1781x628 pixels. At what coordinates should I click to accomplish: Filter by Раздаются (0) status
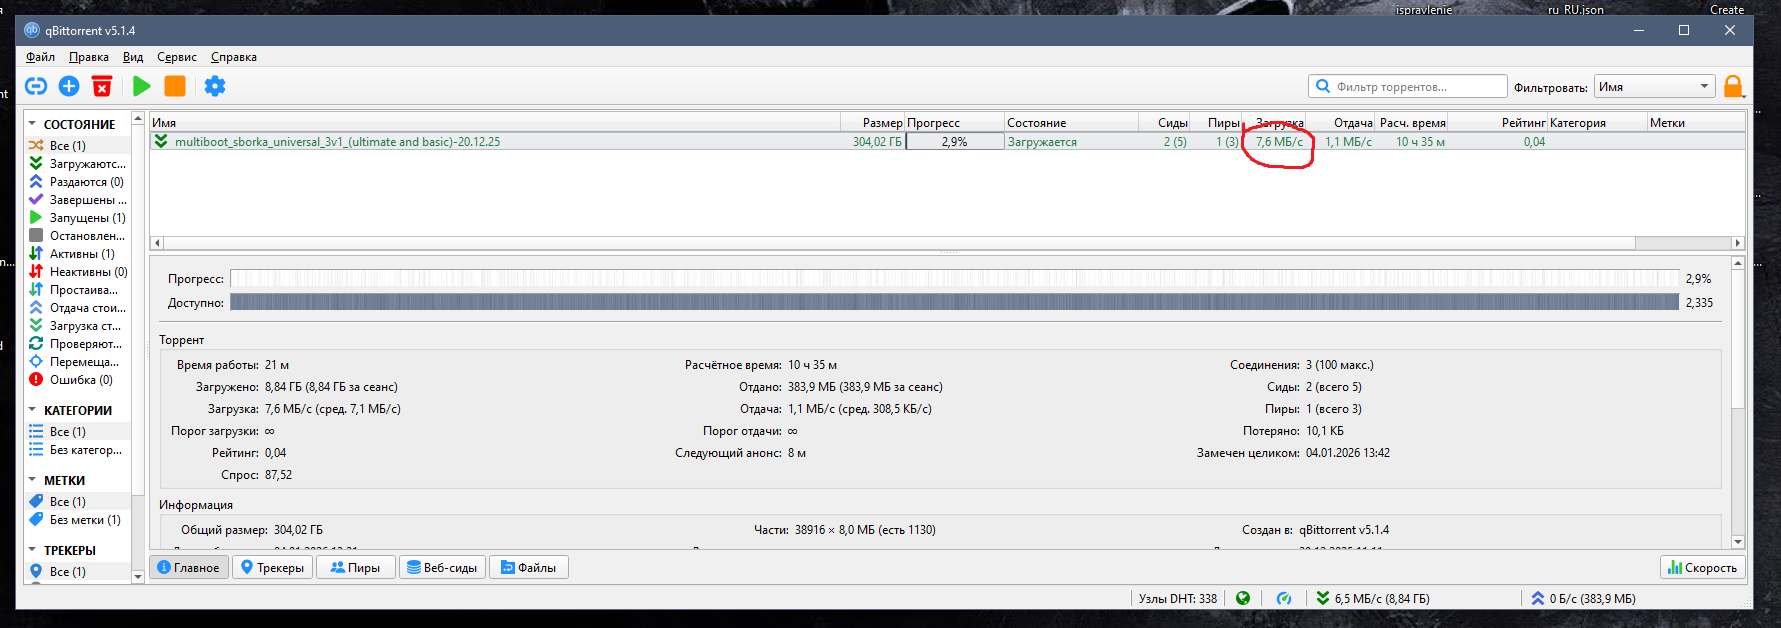78,182
